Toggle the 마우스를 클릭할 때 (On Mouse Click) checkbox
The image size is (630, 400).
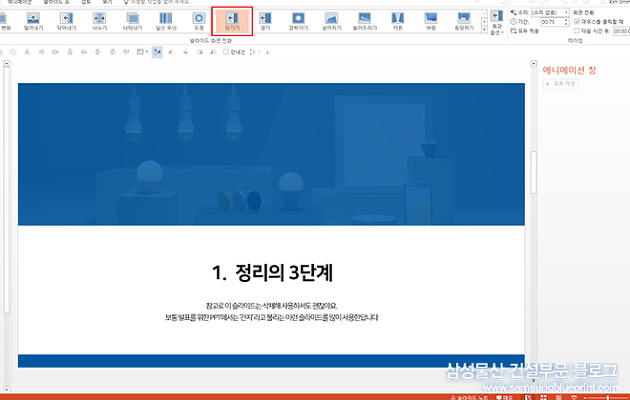(x=577, y=21)
